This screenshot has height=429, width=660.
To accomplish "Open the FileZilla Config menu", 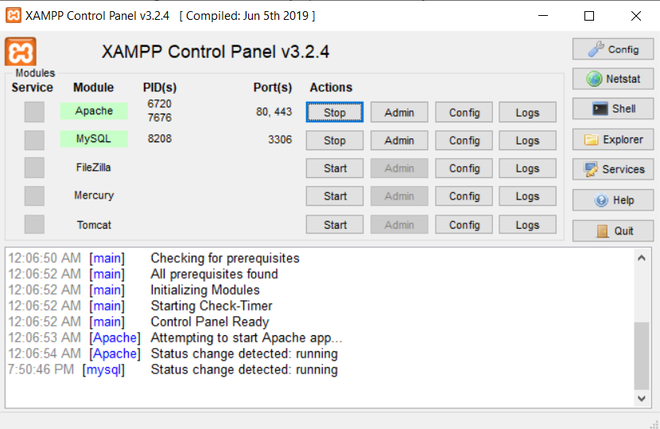I will pyautogui.click(x=464, y=168).
